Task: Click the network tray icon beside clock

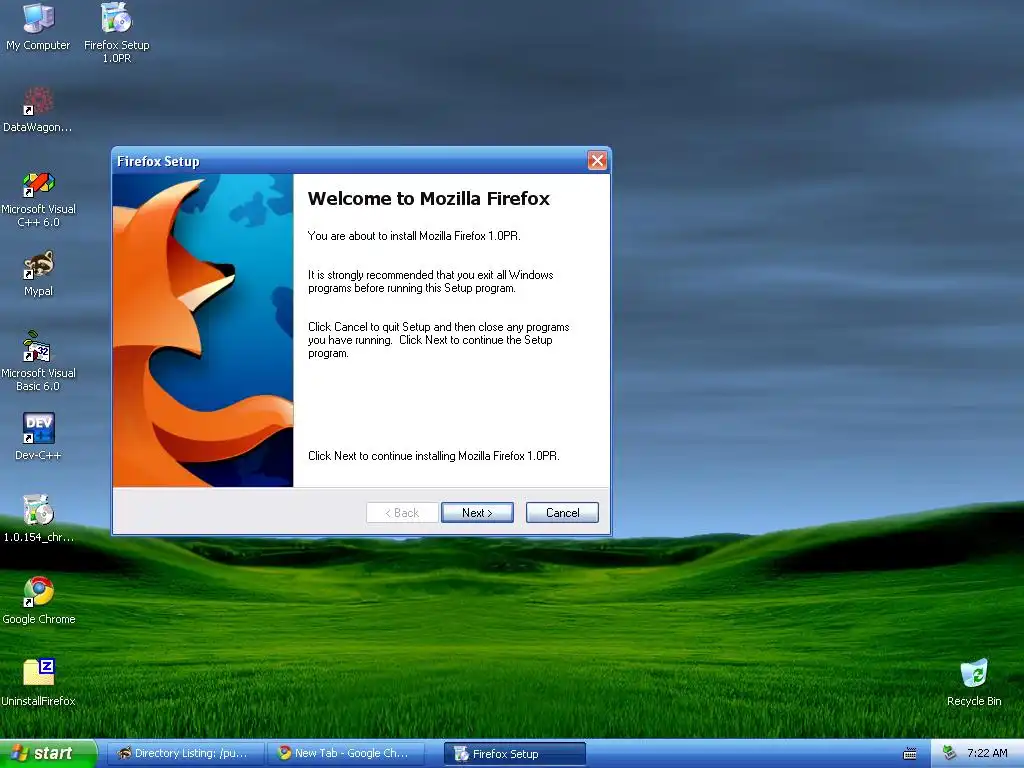Action: [x=950, y=753]
